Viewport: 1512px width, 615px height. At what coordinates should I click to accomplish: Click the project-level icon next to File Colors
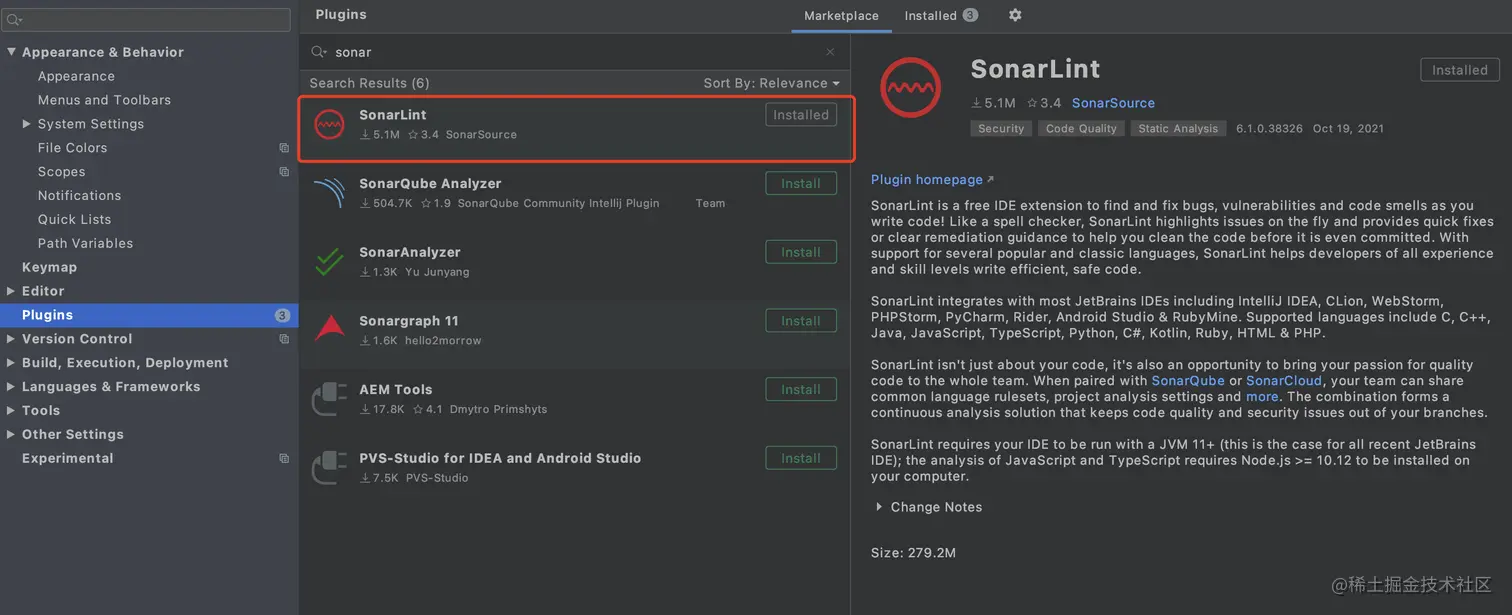[x=284, y=148]
